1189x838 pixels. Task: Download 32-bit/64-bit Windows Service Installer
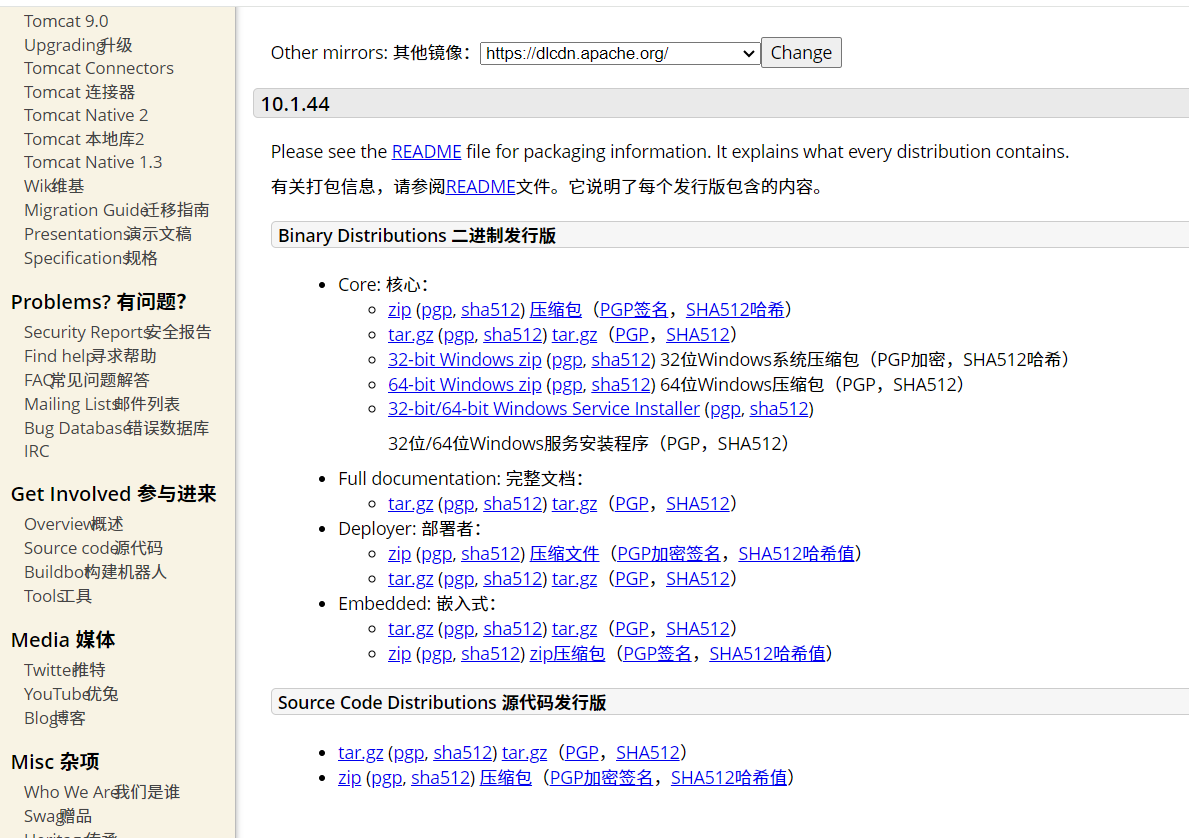pyautogui.click(x=544, y=409)
